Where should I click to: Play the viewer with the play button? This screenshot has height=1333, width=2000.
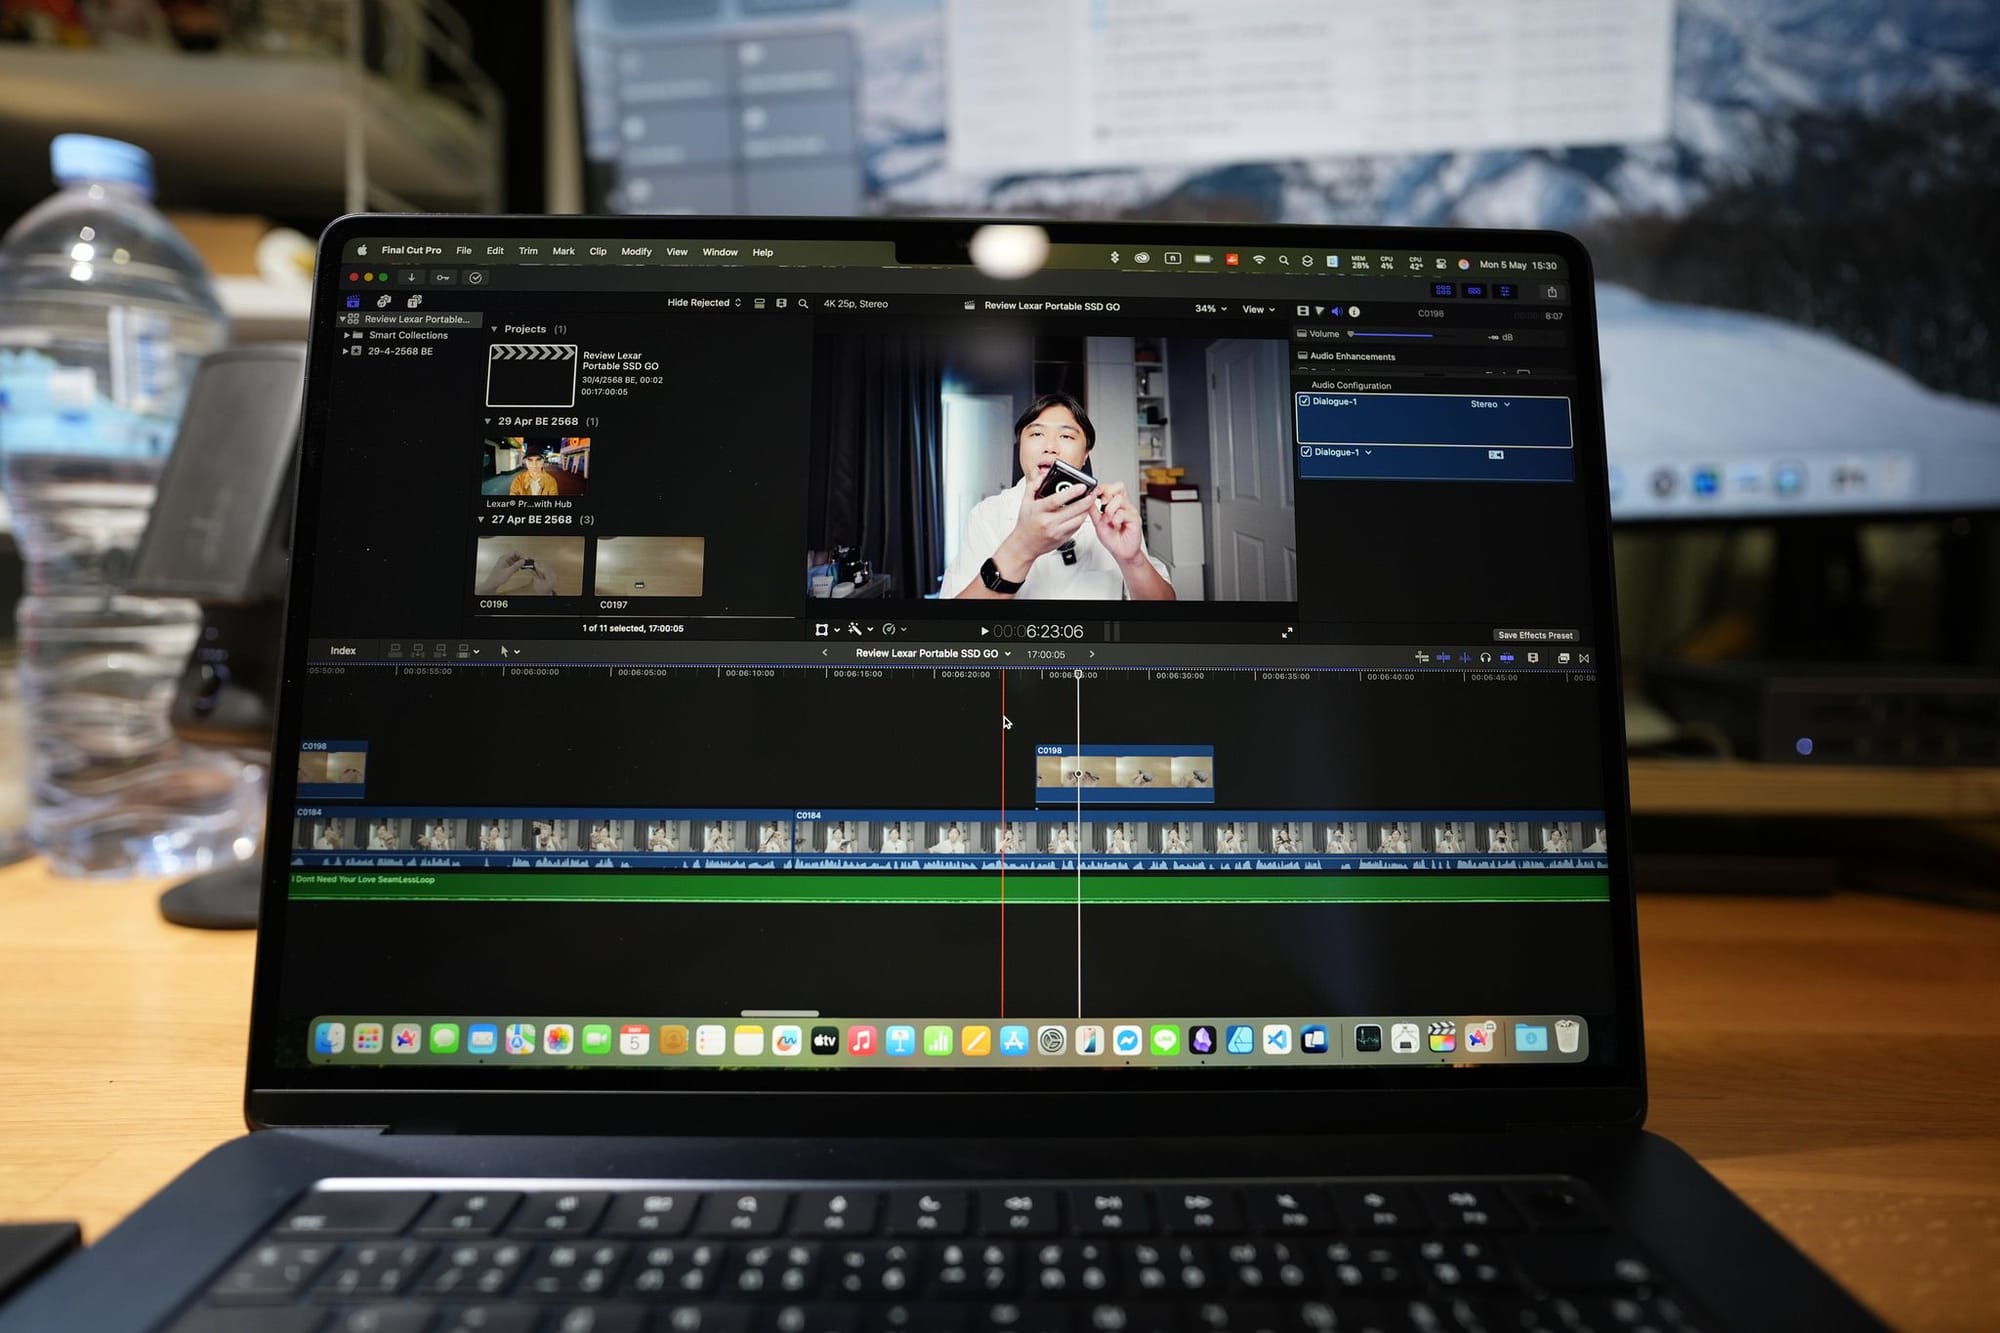[984, 631]
